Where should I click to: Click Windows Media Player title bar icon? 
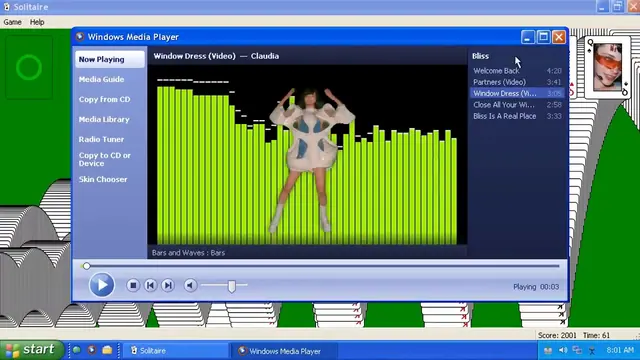(x=80, y=37)
